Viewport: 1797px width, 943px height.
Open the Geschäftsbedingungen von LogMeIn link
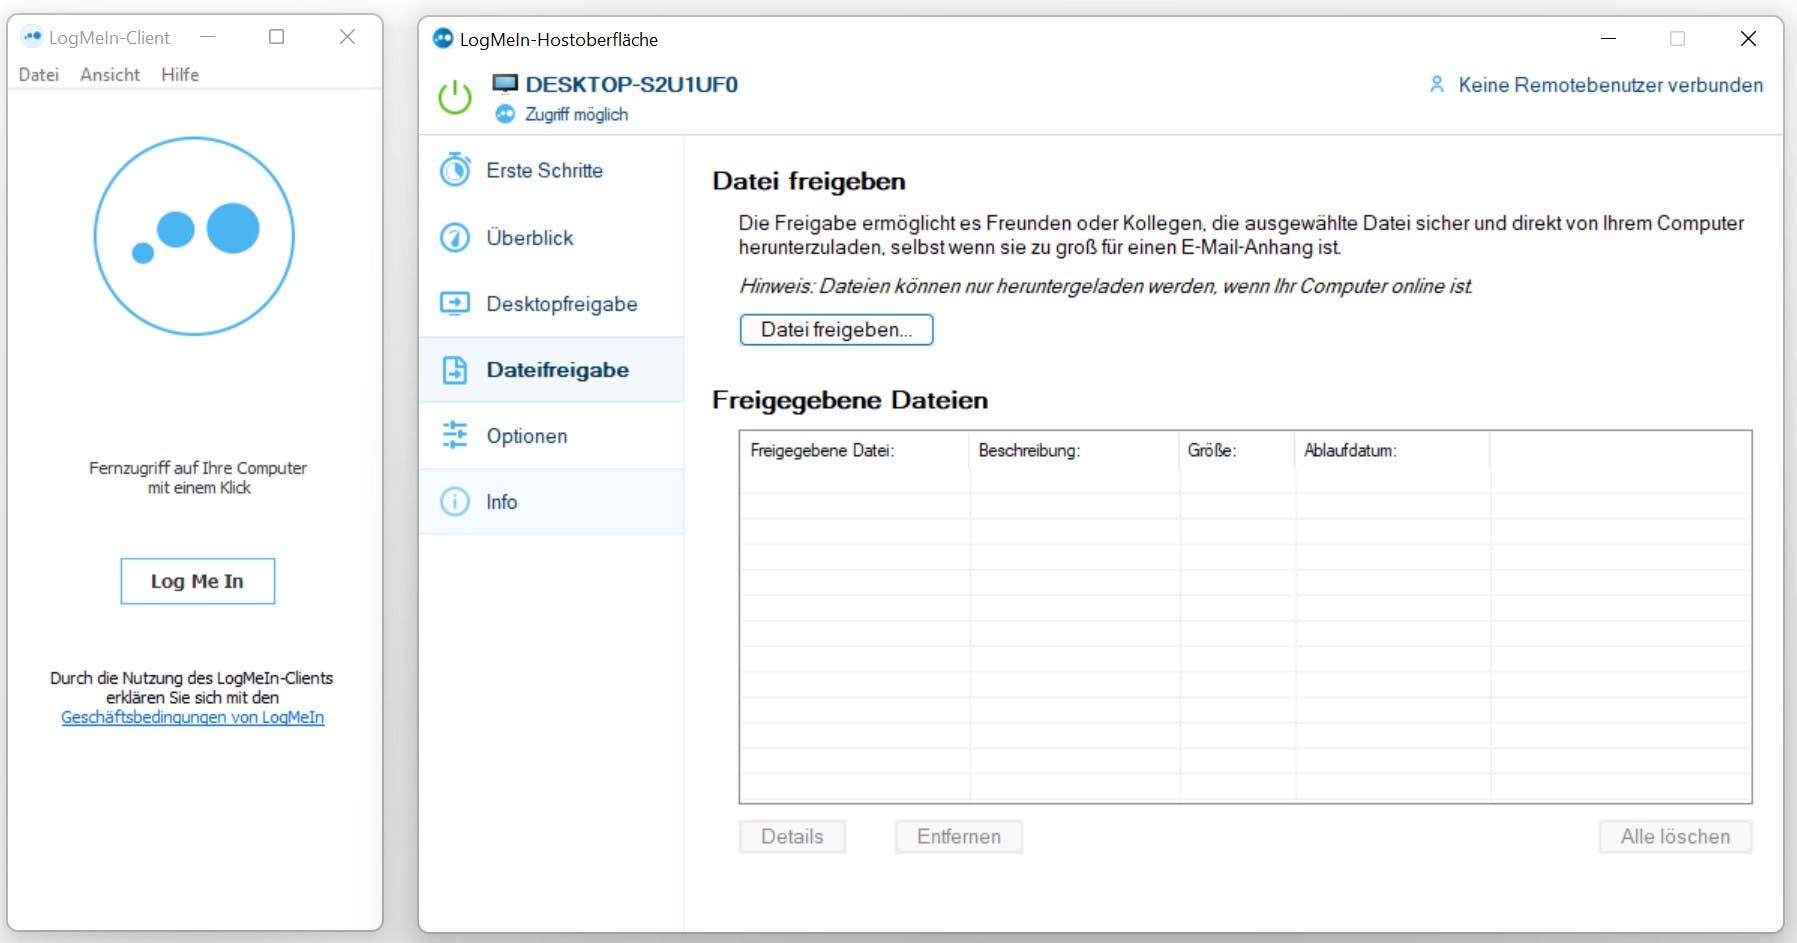point(192,717)
